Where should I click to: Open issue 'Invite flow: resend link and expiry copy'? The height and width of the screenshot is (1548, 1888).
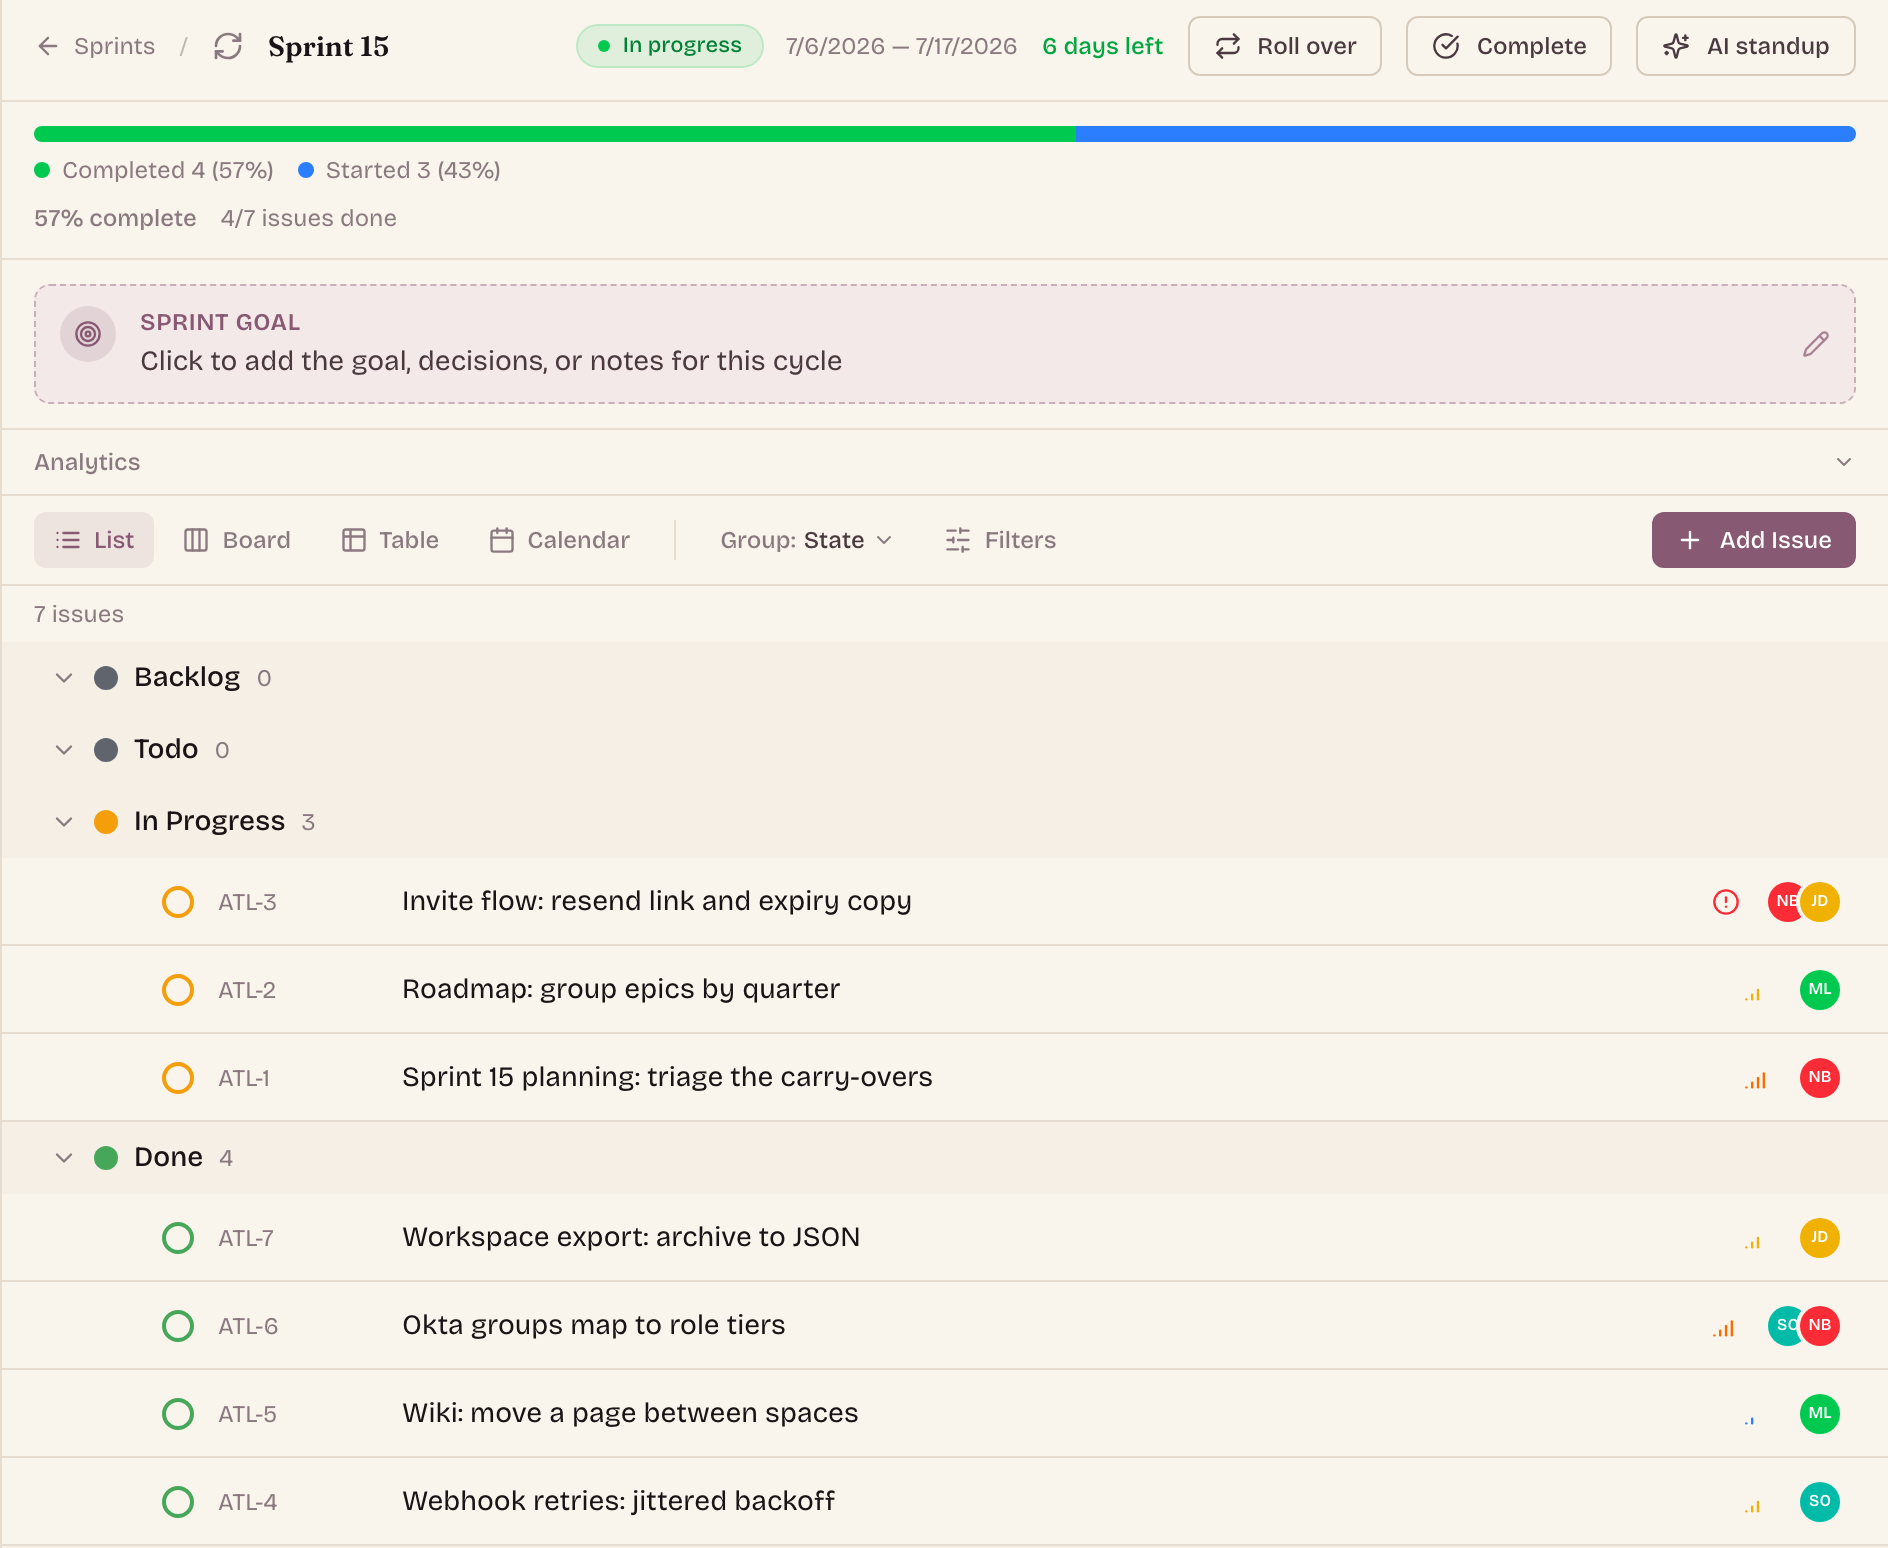click(x=657, y=901)
